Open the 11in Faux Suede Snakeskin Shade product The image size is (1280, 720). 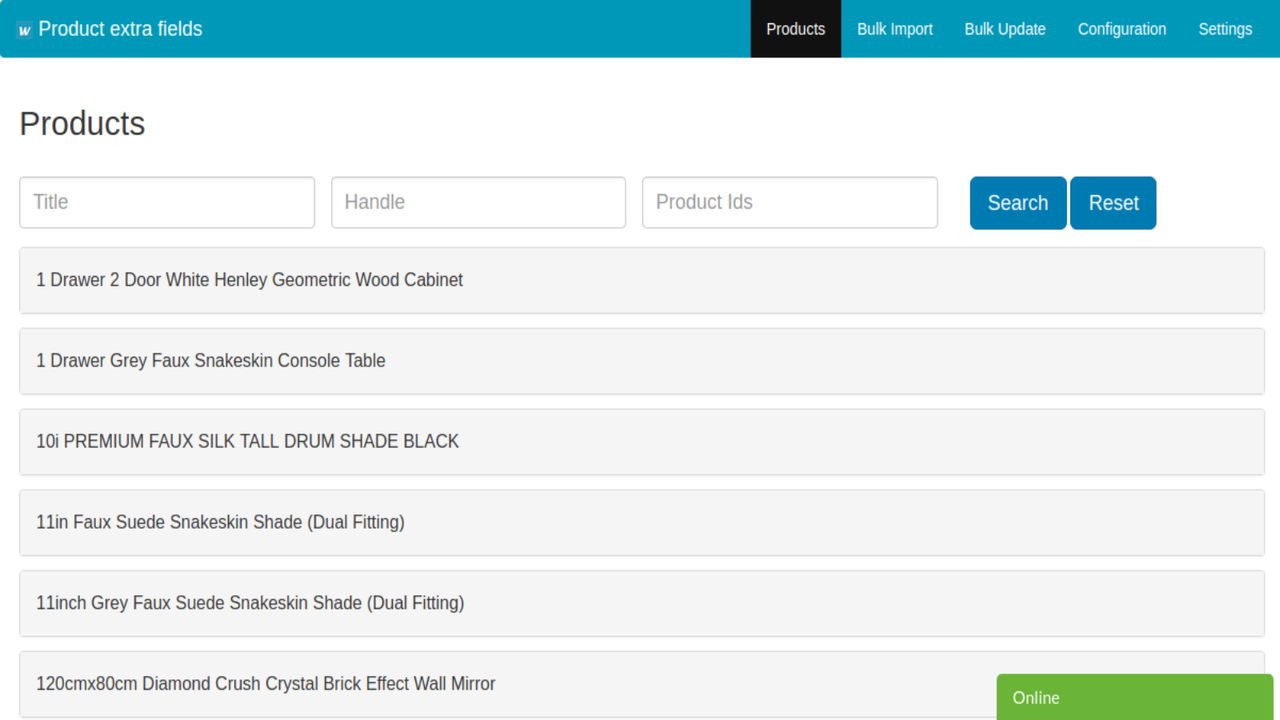(x=640, y=522)
